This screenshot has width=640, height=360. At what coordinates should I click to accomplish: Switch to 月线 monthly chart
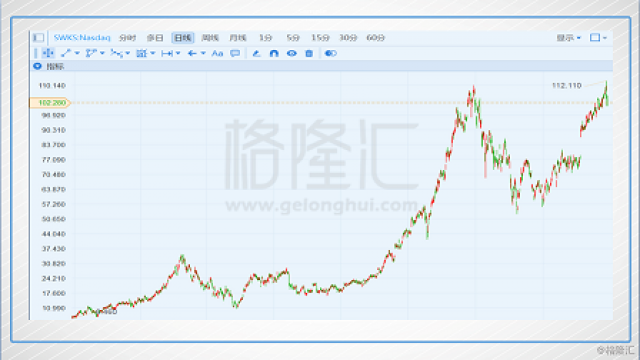point(238,38)
